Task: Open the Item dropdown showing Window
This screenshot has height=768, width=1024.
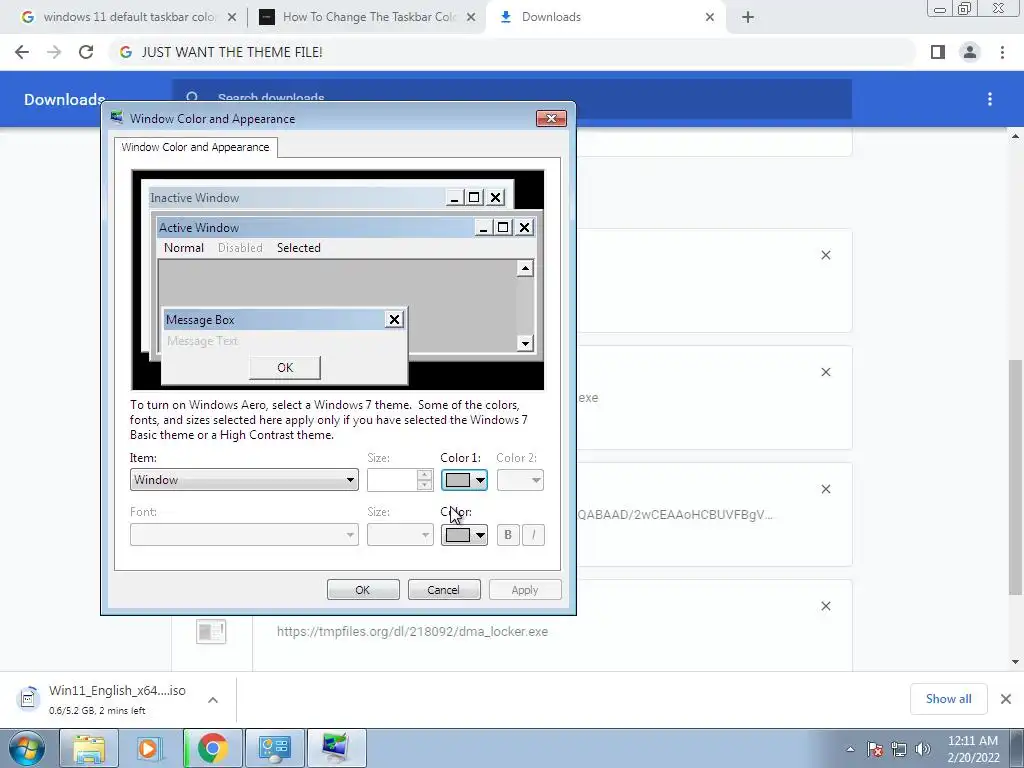Action: pyautogui.click(x=244, y=480)
